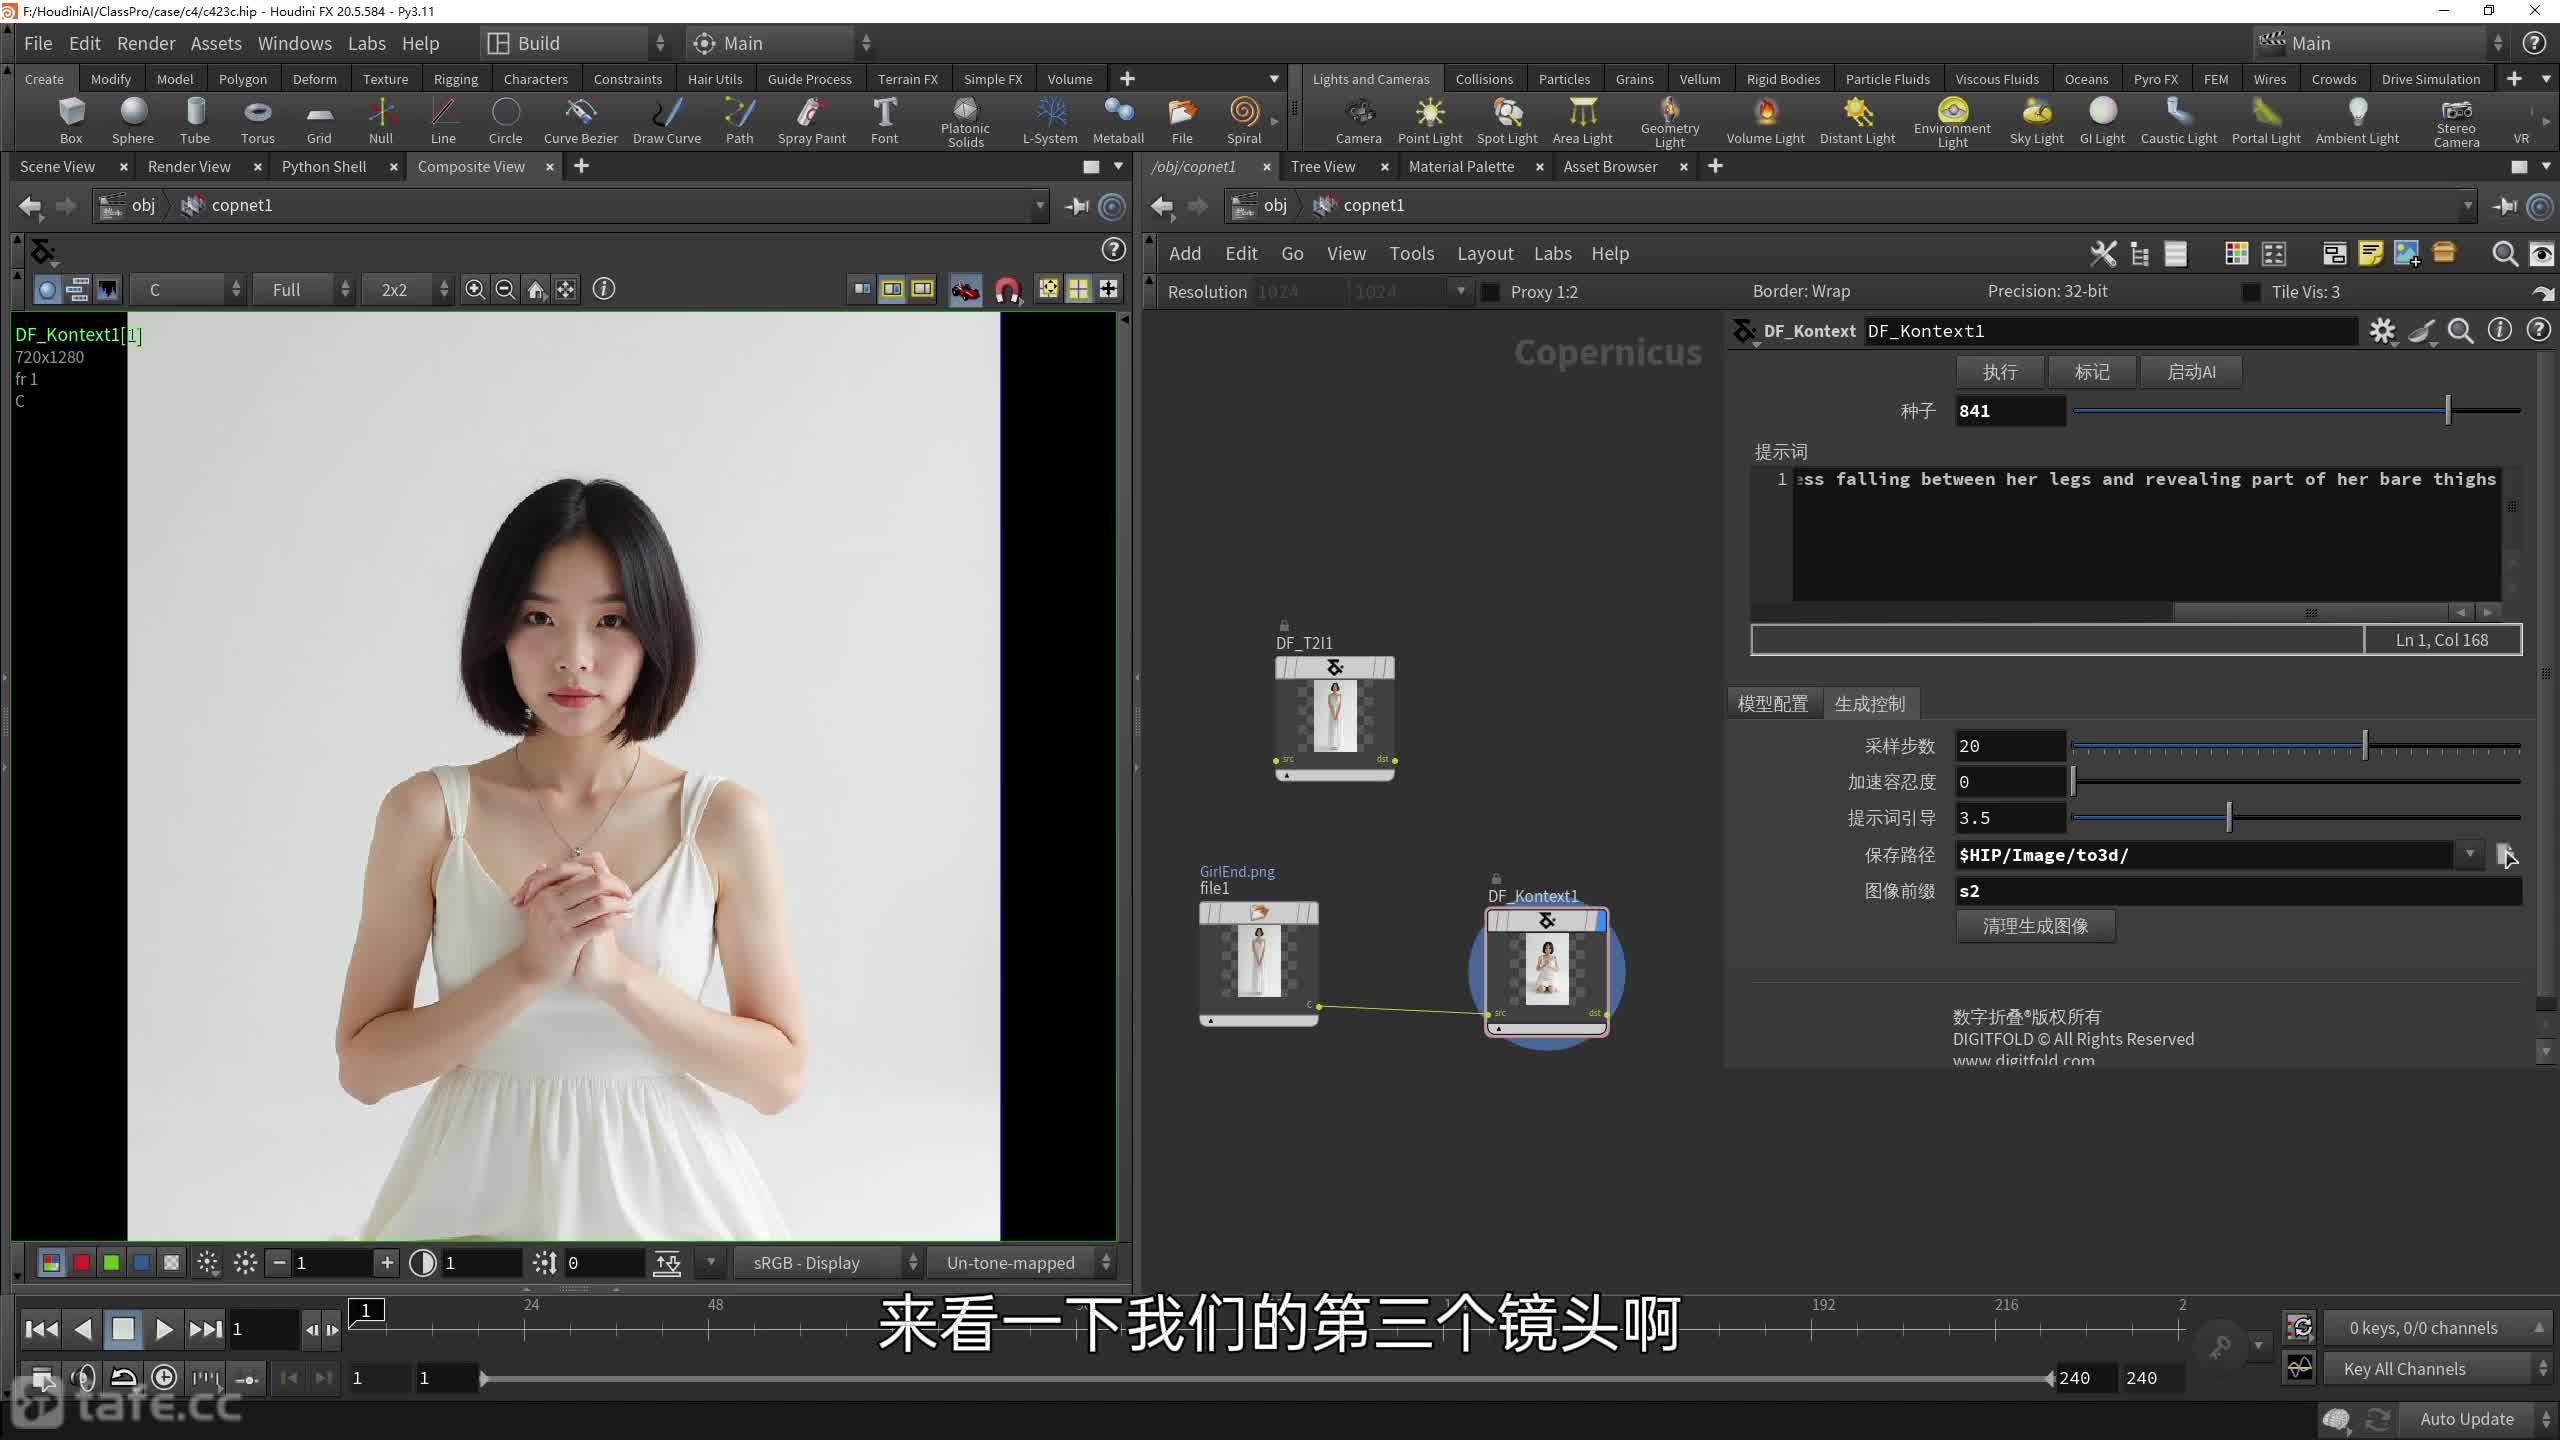Toggle the red channel display button
Viewport: 2560px width, 1440px height.
point(81,1263)
